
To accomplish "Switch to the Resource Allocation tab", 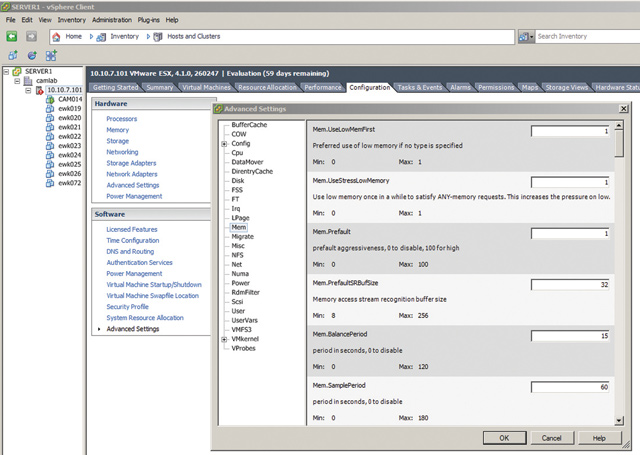I will click(267, 87).
